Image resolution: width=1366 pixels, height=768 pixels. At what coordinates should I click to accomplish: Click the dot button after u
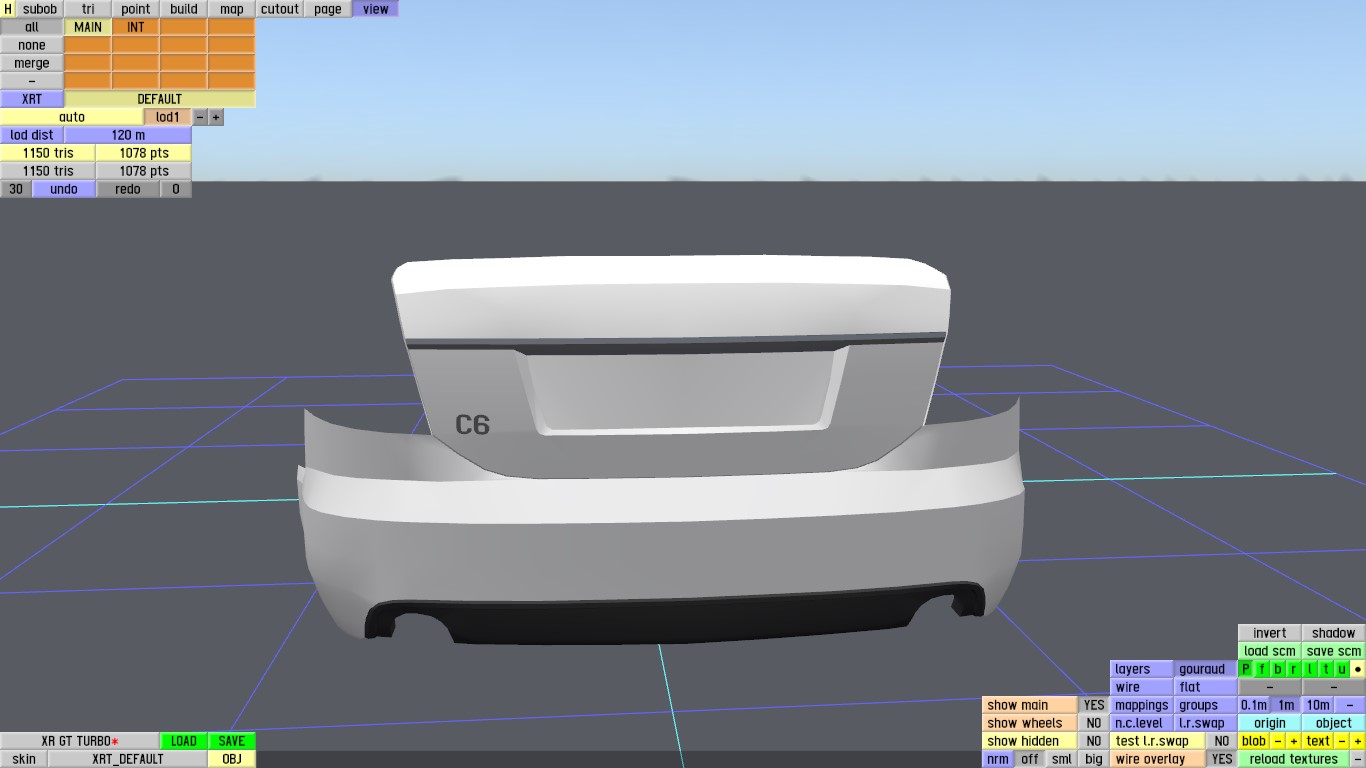click(x=1358, y=669)
